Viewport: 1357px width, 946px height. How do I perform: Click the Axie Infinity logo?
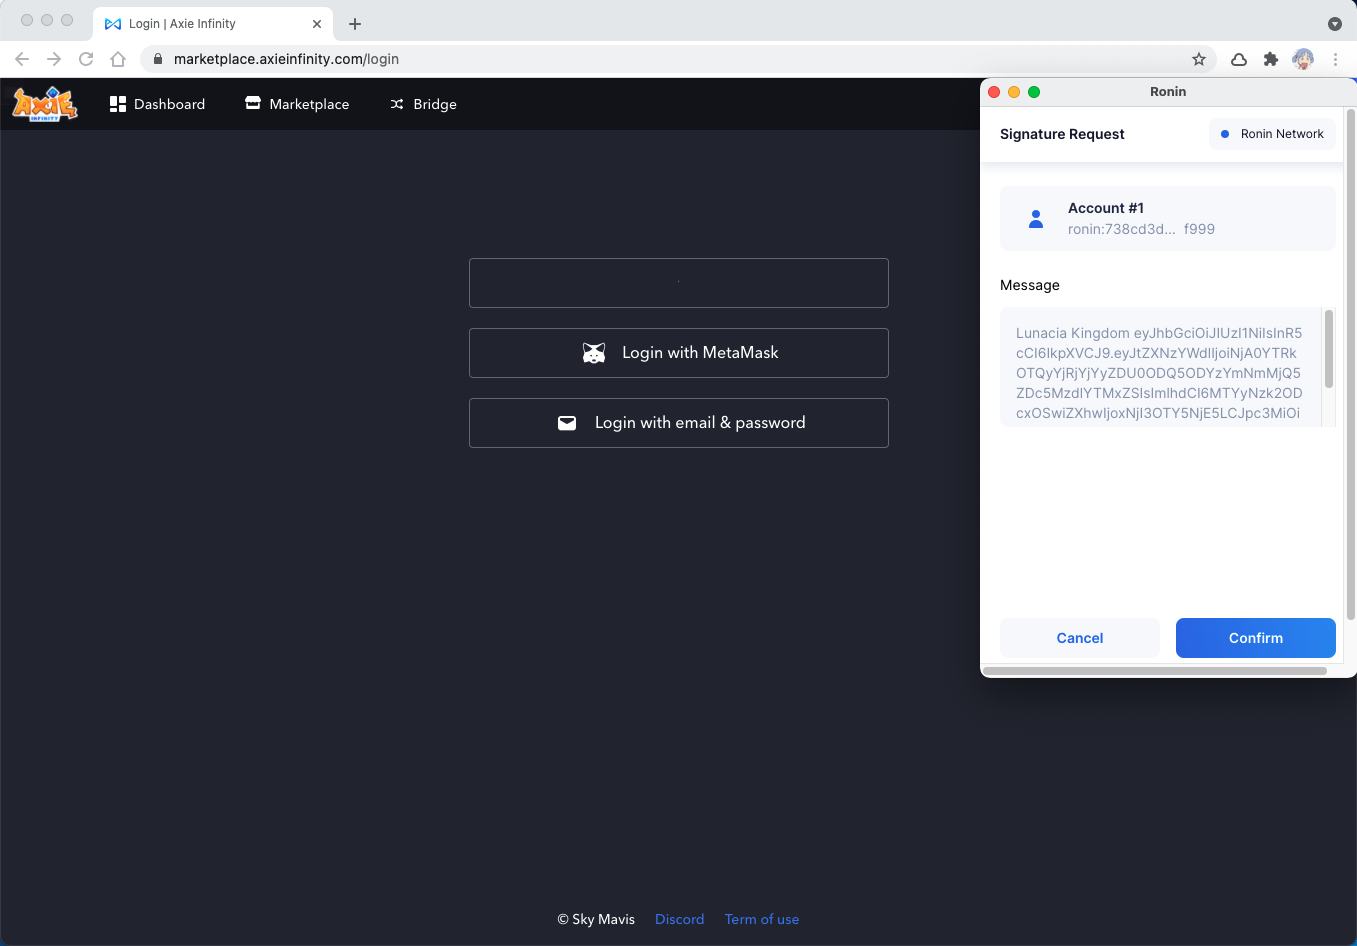[44, 104]
